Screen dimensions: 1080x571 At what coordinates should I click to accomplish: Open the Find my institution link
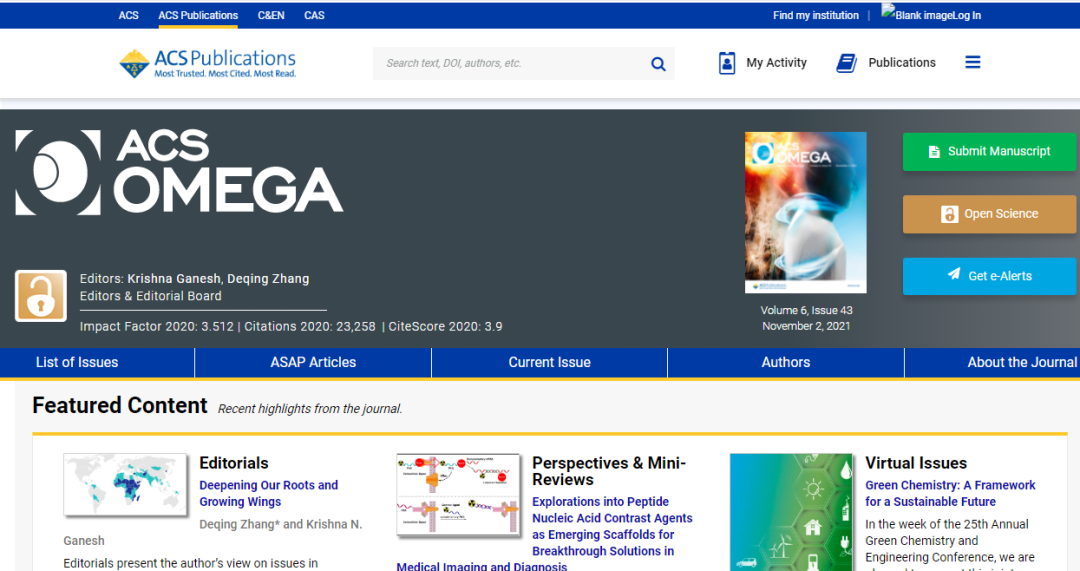[x=815, y=15]
